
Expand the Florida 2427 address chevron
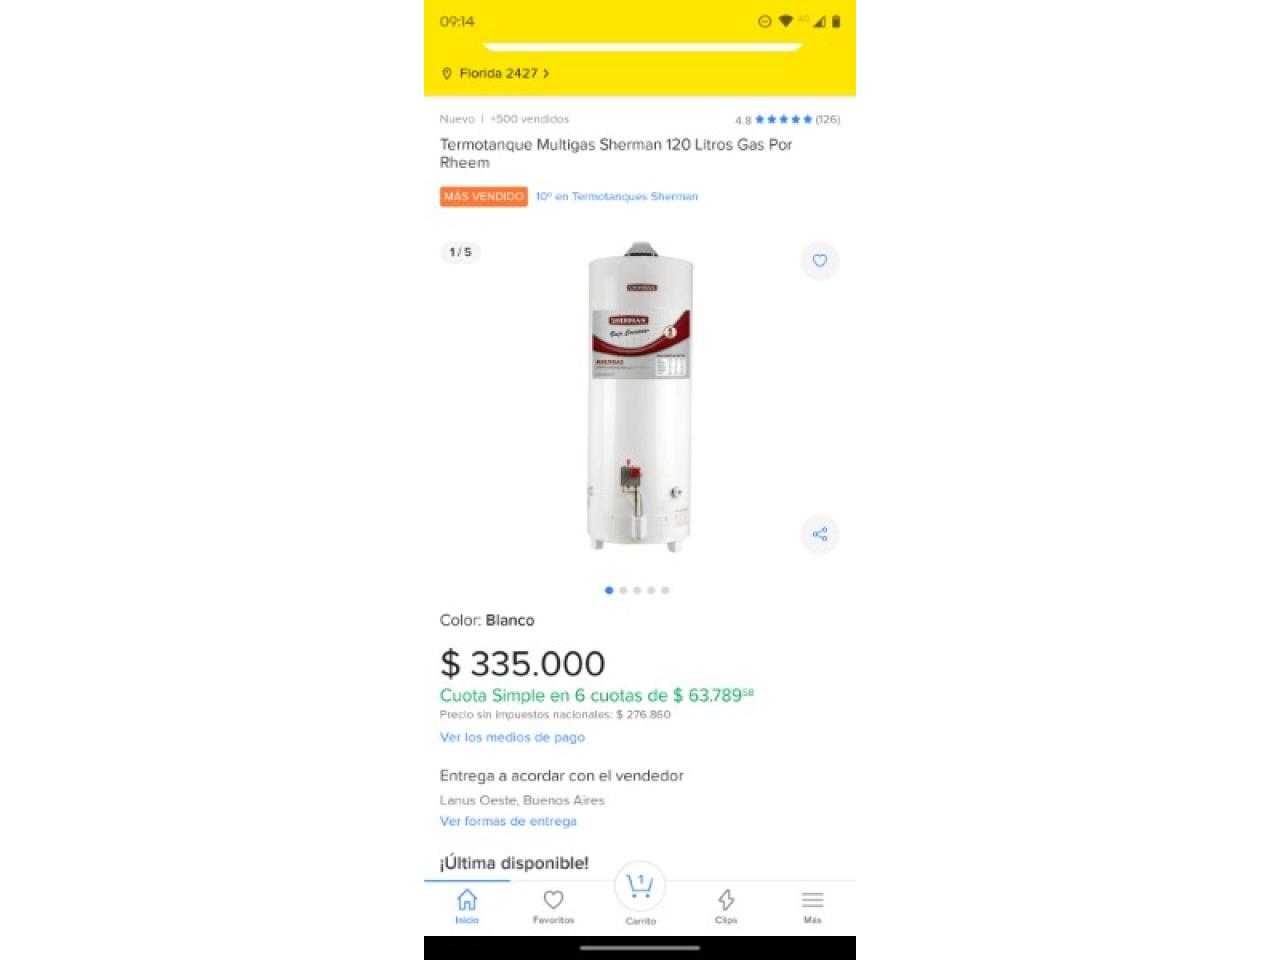[x=546, y=73]
